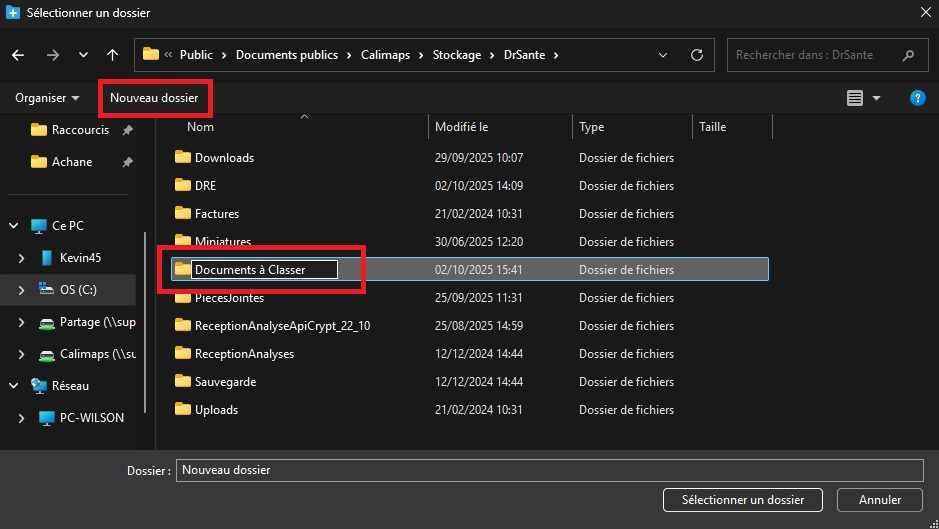This screenshot has width=939, height=529.
Task: Expand the OS (C:) drive node
Action: coord(22,290)
